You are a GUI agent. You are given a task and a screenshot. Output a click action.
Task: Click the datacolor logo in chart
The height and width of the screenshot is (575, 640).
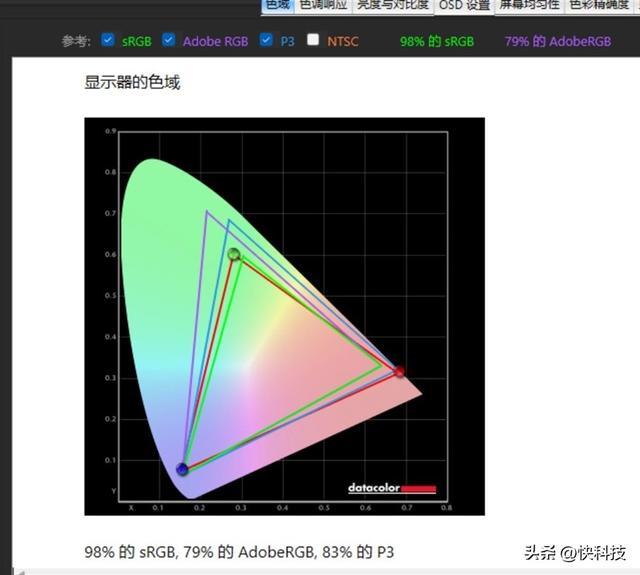pyautogui.click(x=392, y=488)
